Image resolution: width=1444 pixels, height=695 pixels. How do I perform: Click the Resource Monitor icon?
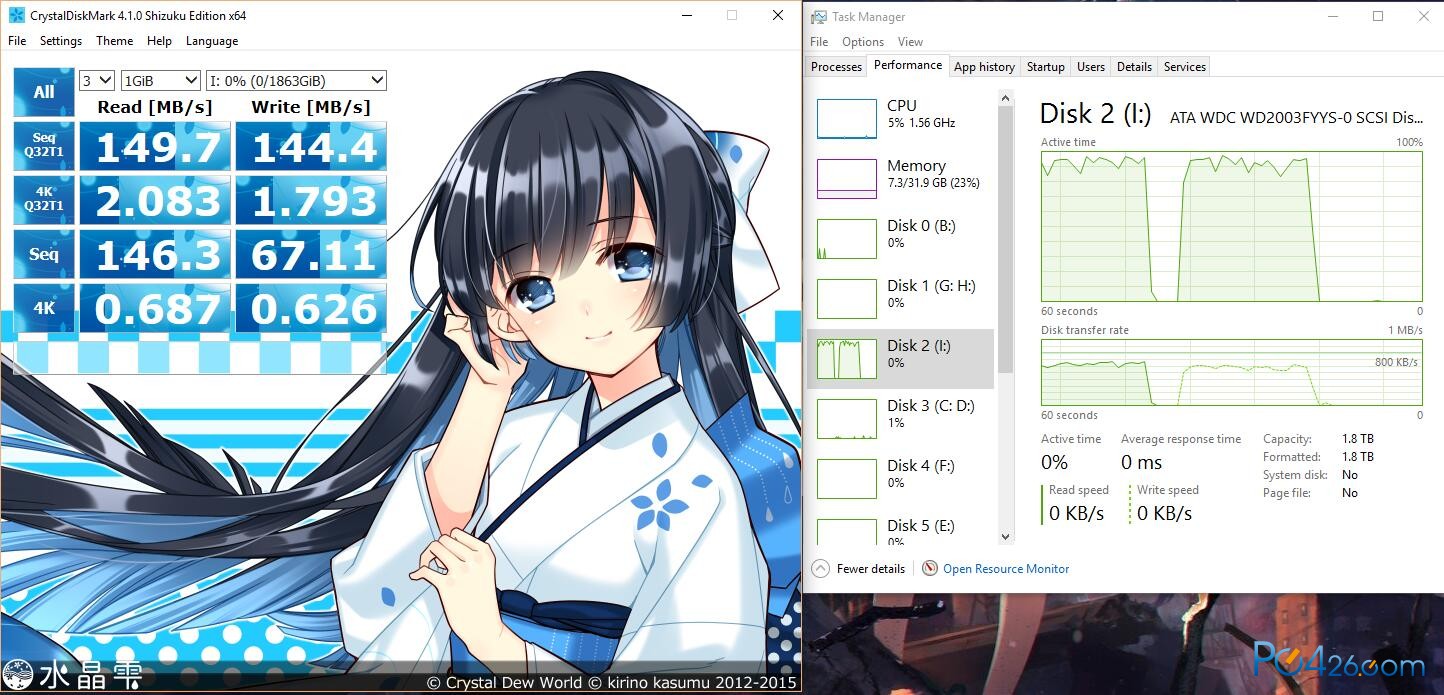pyautogui.click(x=930, y=568)
